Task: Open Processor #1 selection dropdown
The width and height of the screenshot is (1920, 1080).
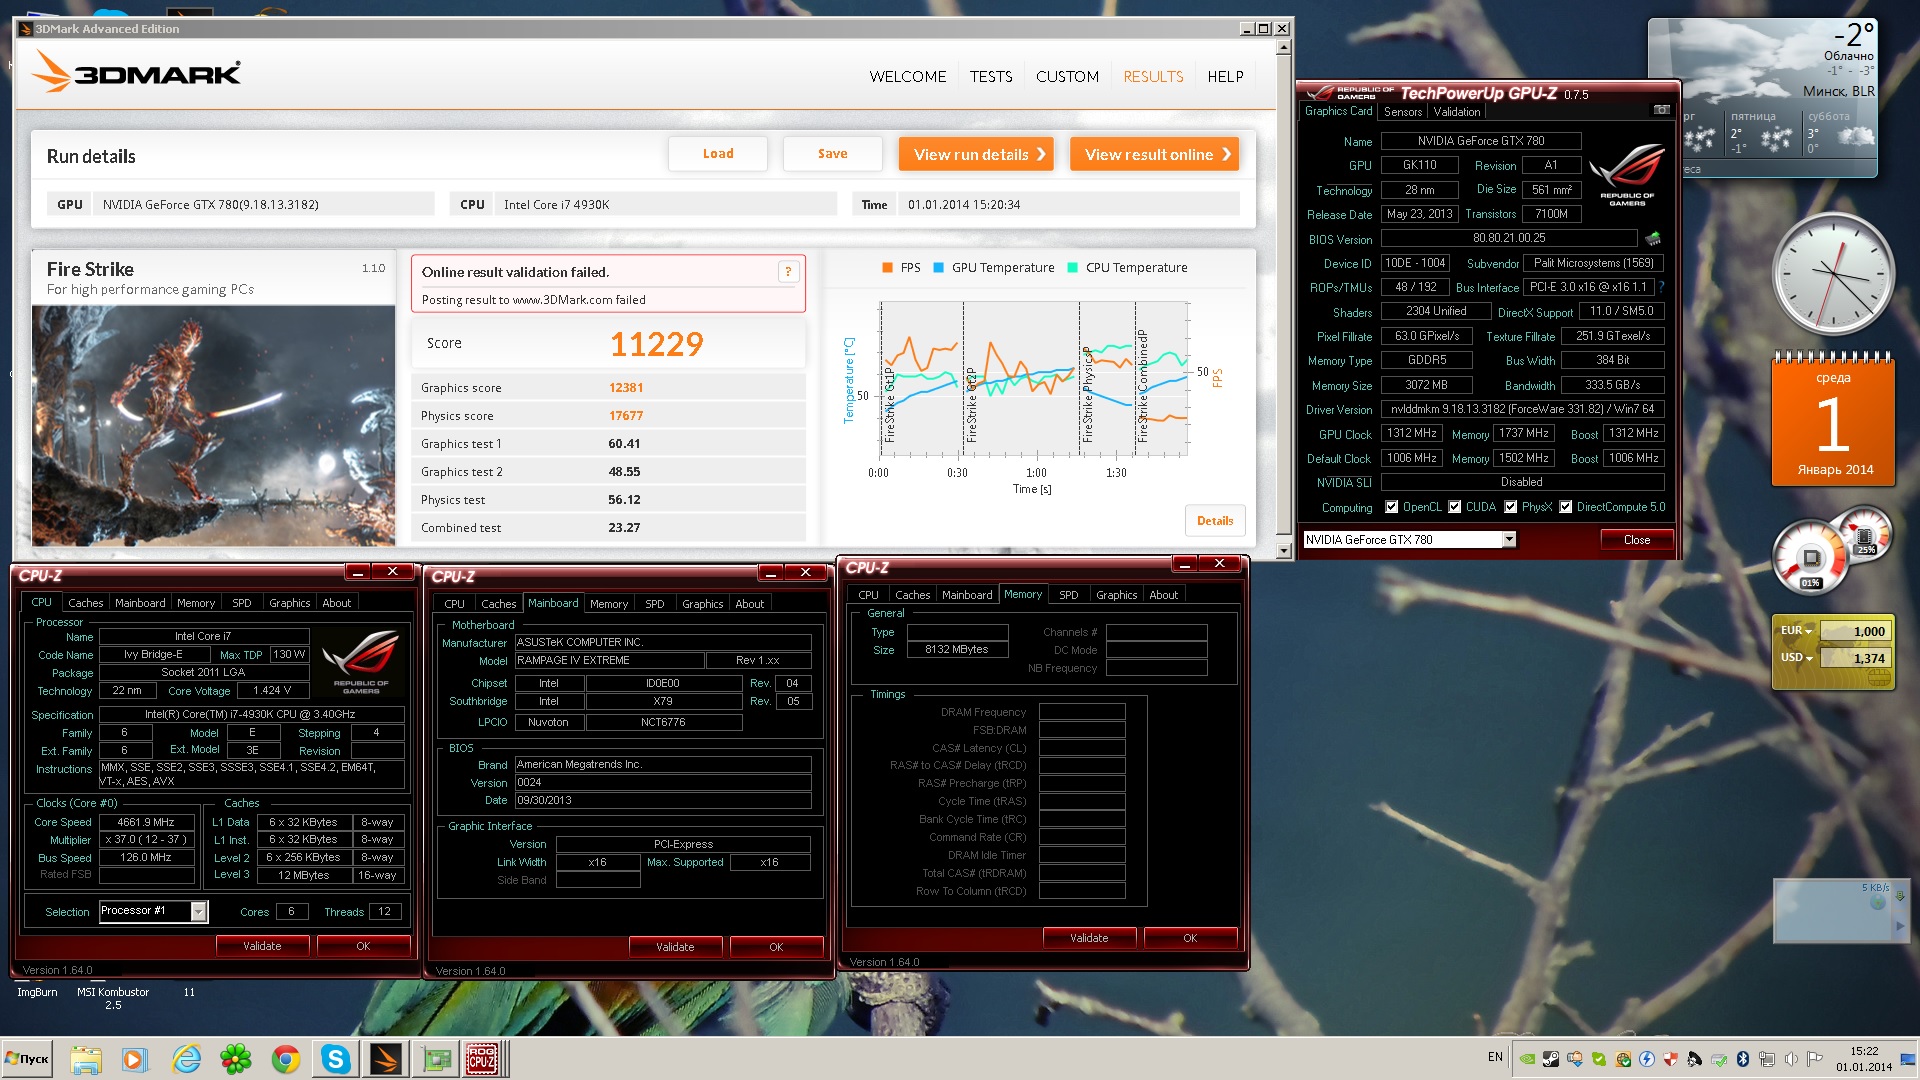Action: click(x=199, y=911)
